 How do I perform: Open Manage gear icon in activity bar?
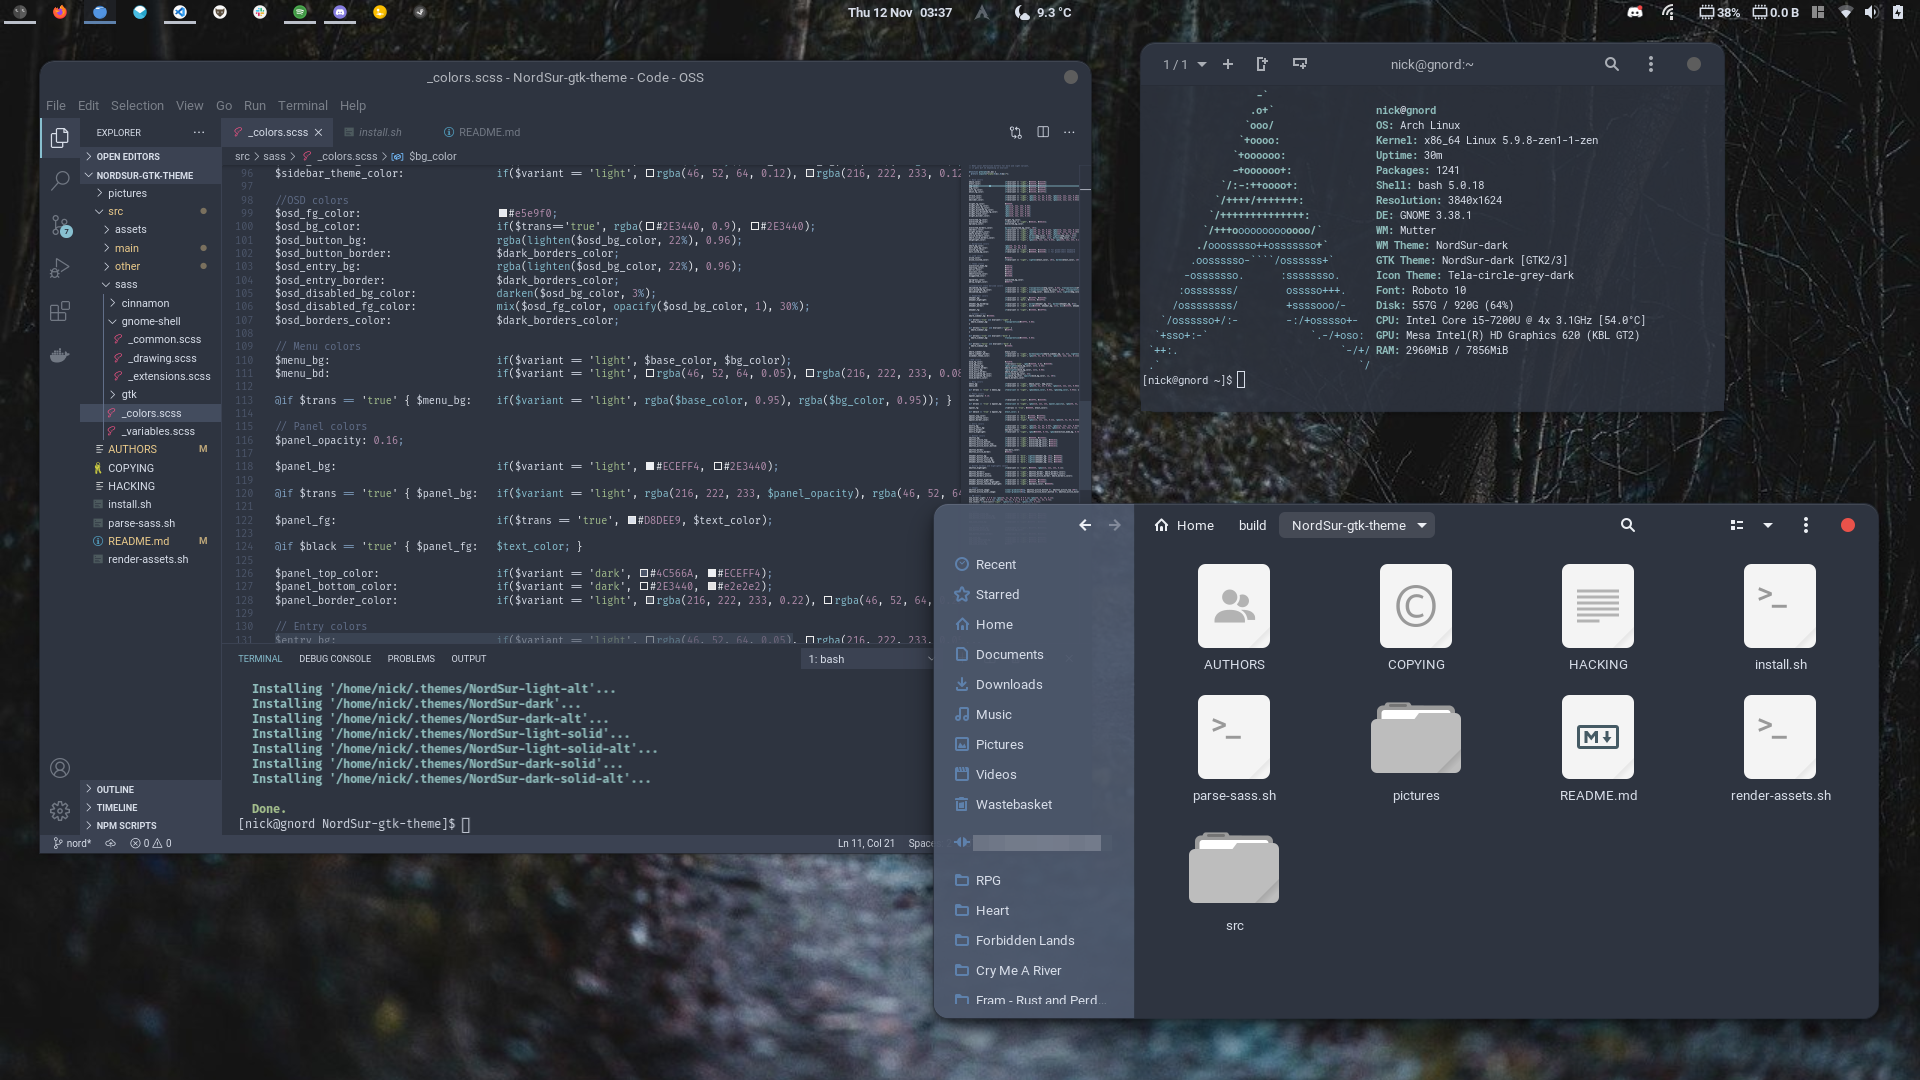(60, 811)
